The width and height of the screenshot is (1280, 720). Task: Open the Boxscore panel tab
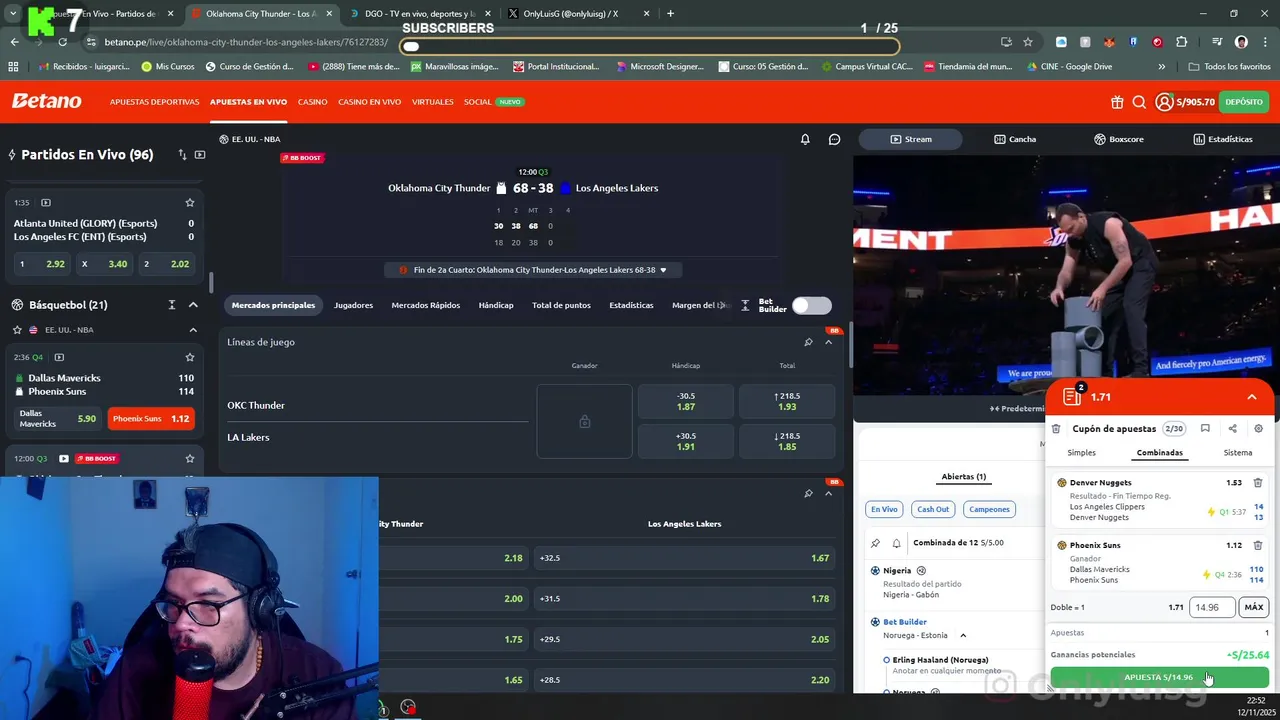[x=1119, y=139]
